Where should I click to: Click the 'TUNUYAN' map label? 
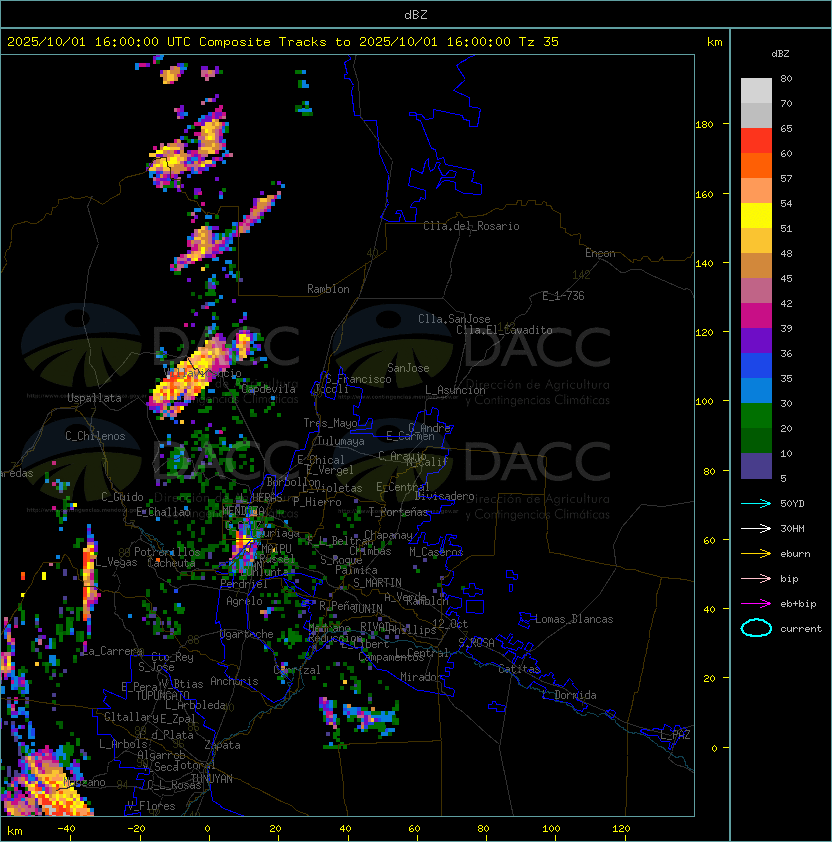click(212, 779)
